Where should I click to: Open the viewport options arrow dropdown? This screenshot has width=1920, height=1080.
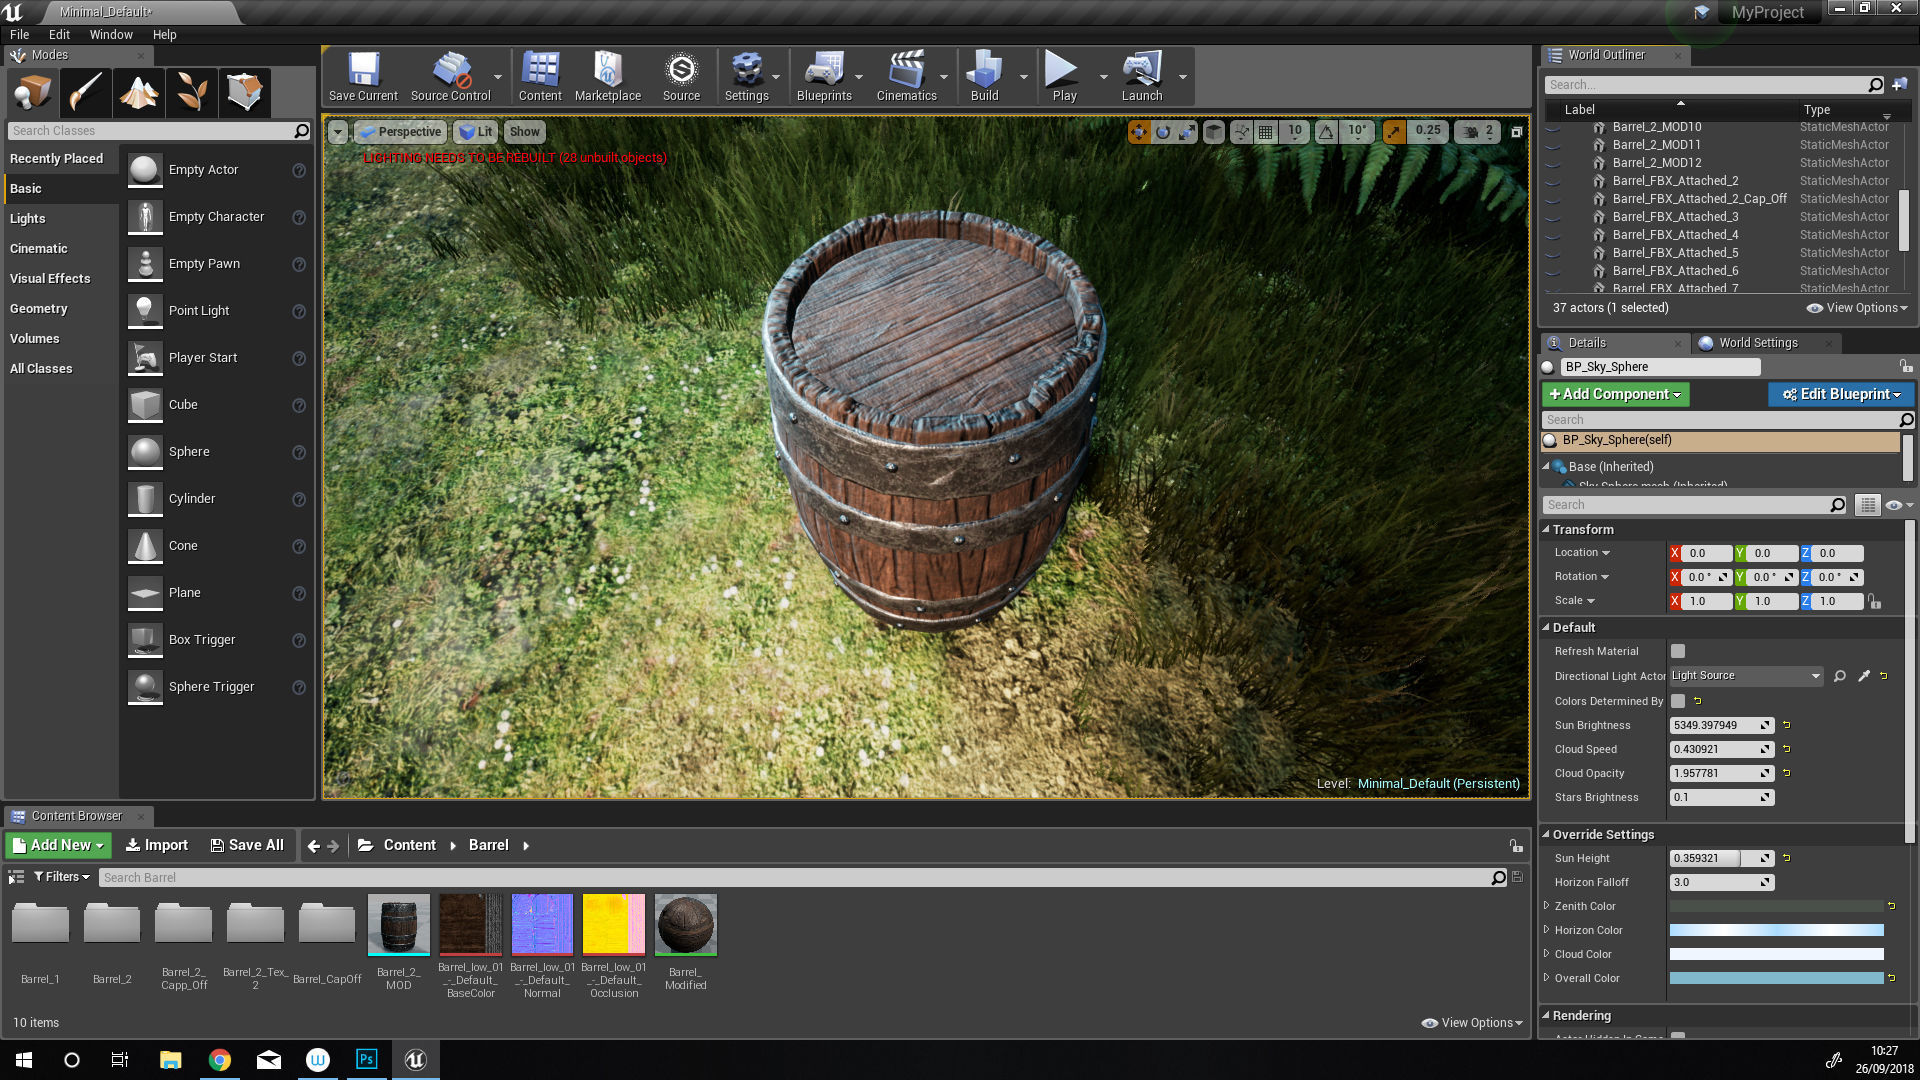[x=337, y=132]
